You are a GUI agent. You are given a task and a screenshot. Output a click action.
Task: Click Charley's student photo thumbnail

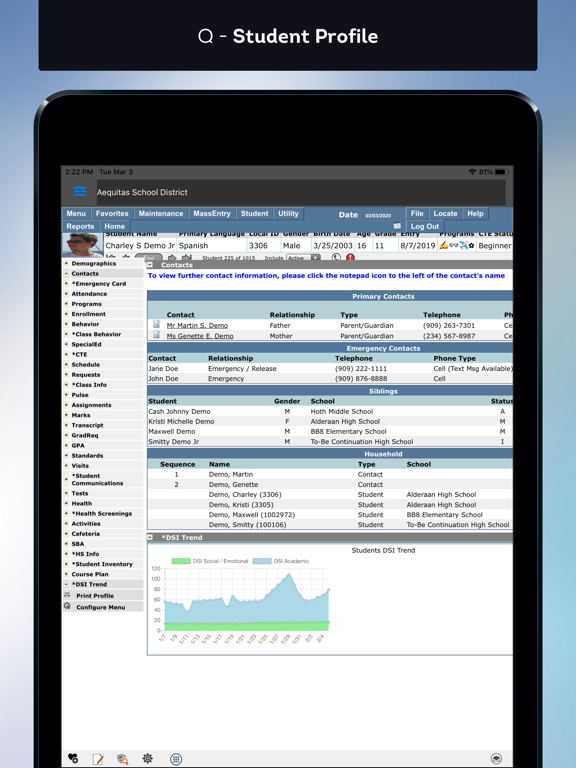[x=82, y=245]
